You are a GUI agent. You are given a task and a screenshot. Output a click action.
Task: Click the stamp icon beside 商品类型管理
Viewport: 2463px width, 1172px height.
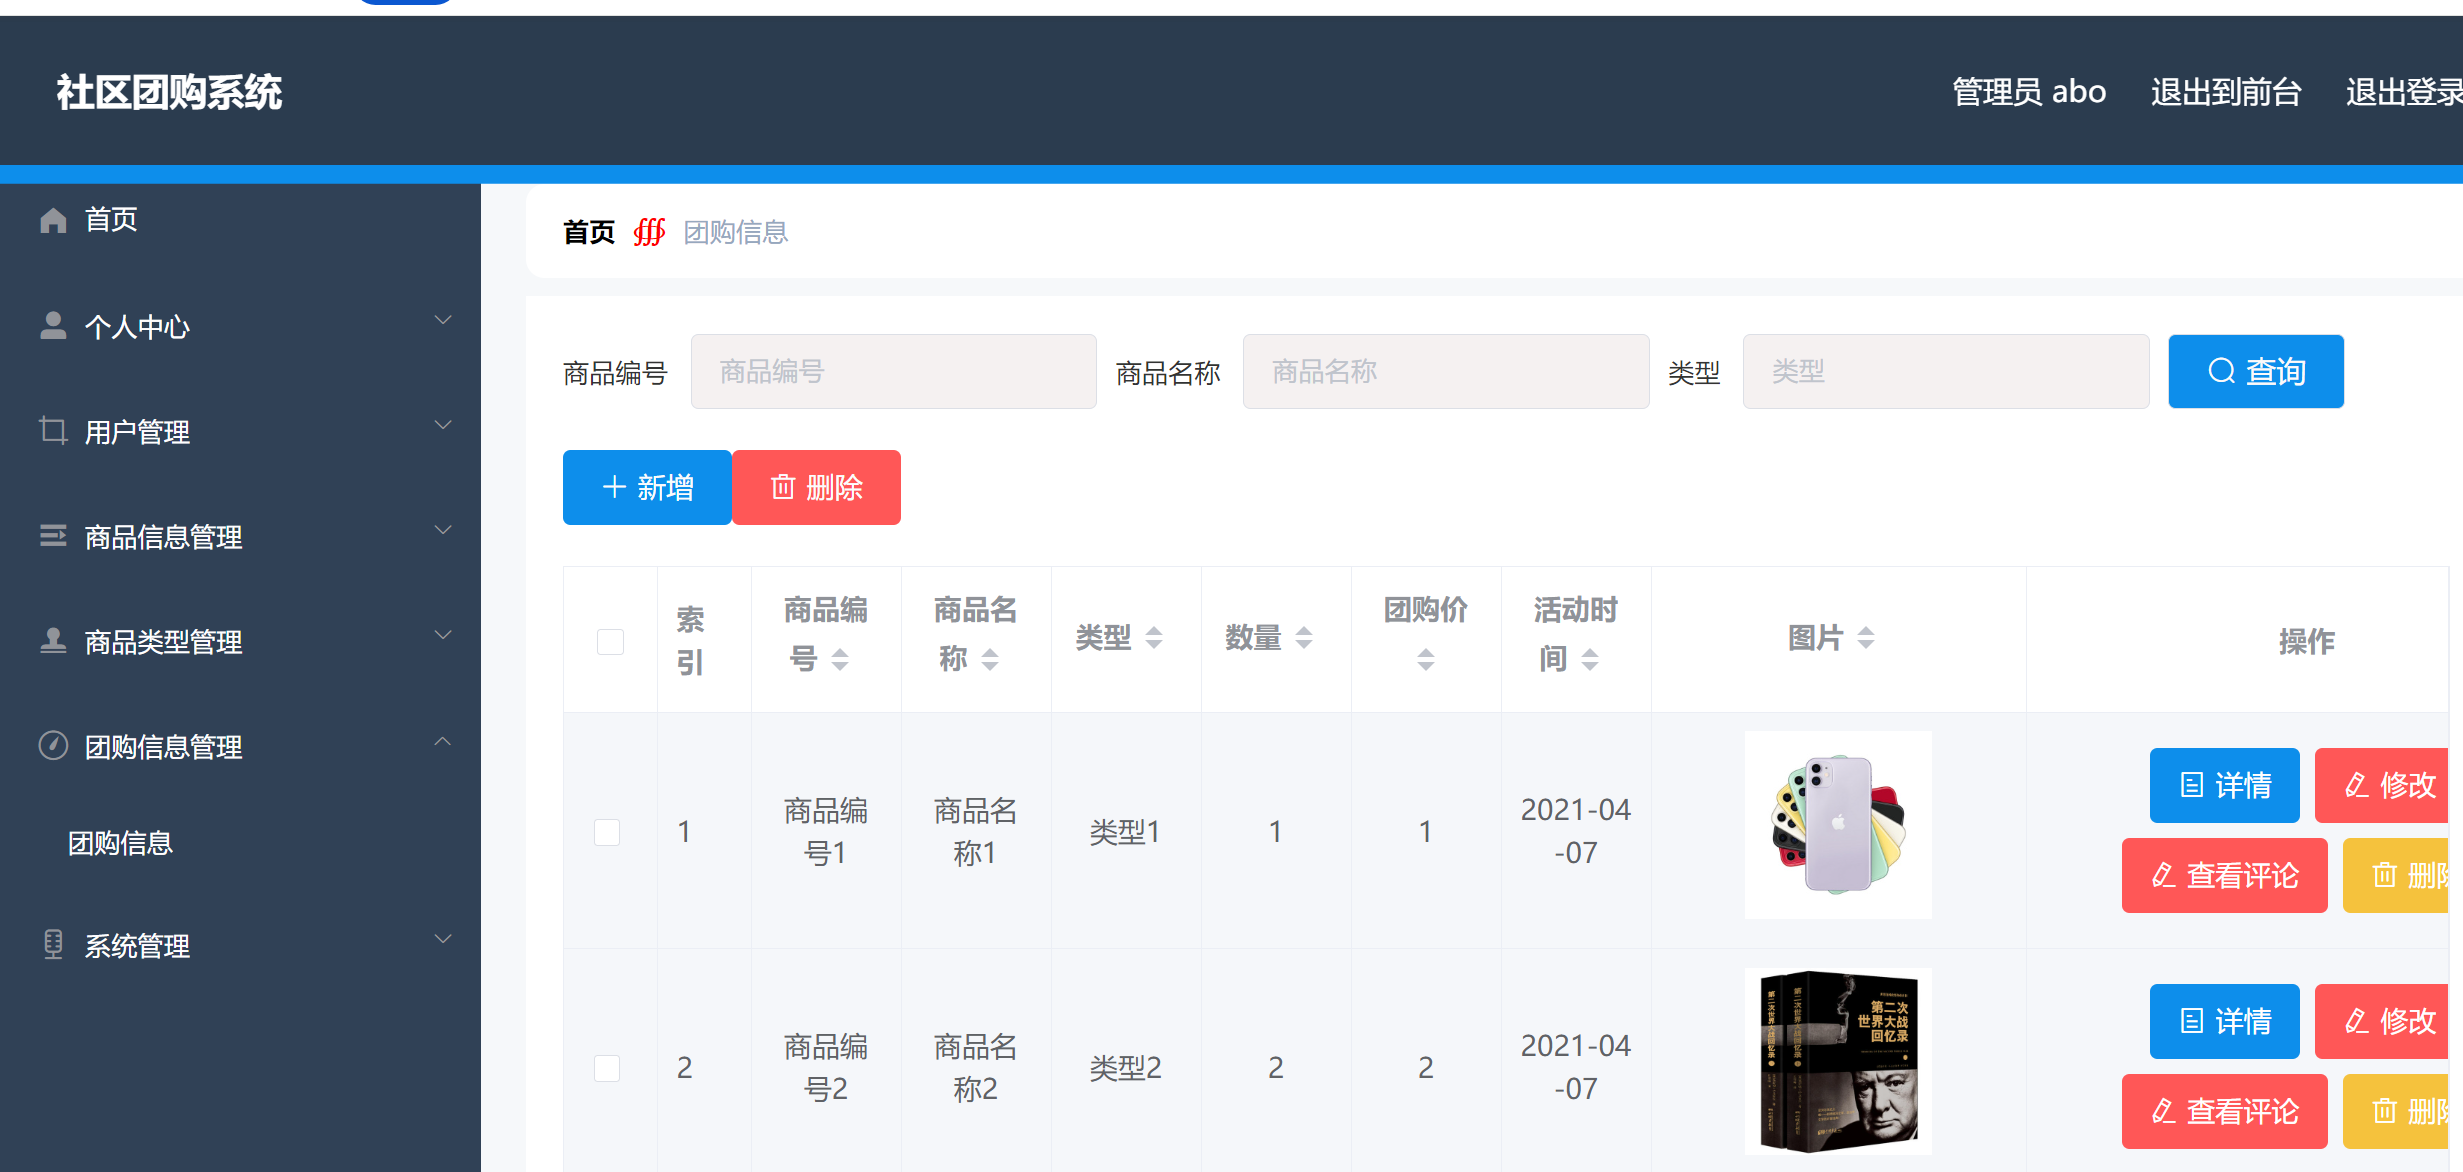tap(53, 641)
